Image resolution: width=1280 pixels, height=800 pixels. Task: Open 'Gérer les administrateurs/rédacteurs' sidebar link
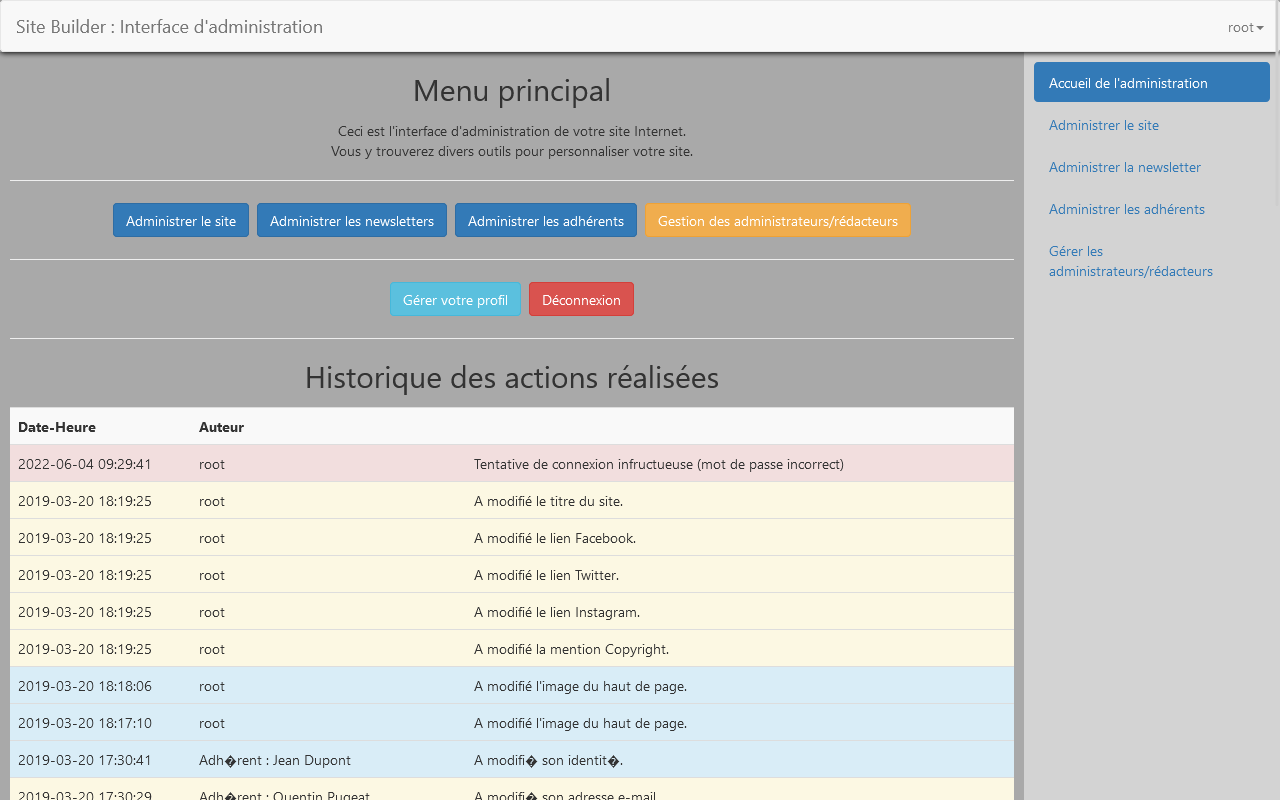click(x=1130, y=261)
